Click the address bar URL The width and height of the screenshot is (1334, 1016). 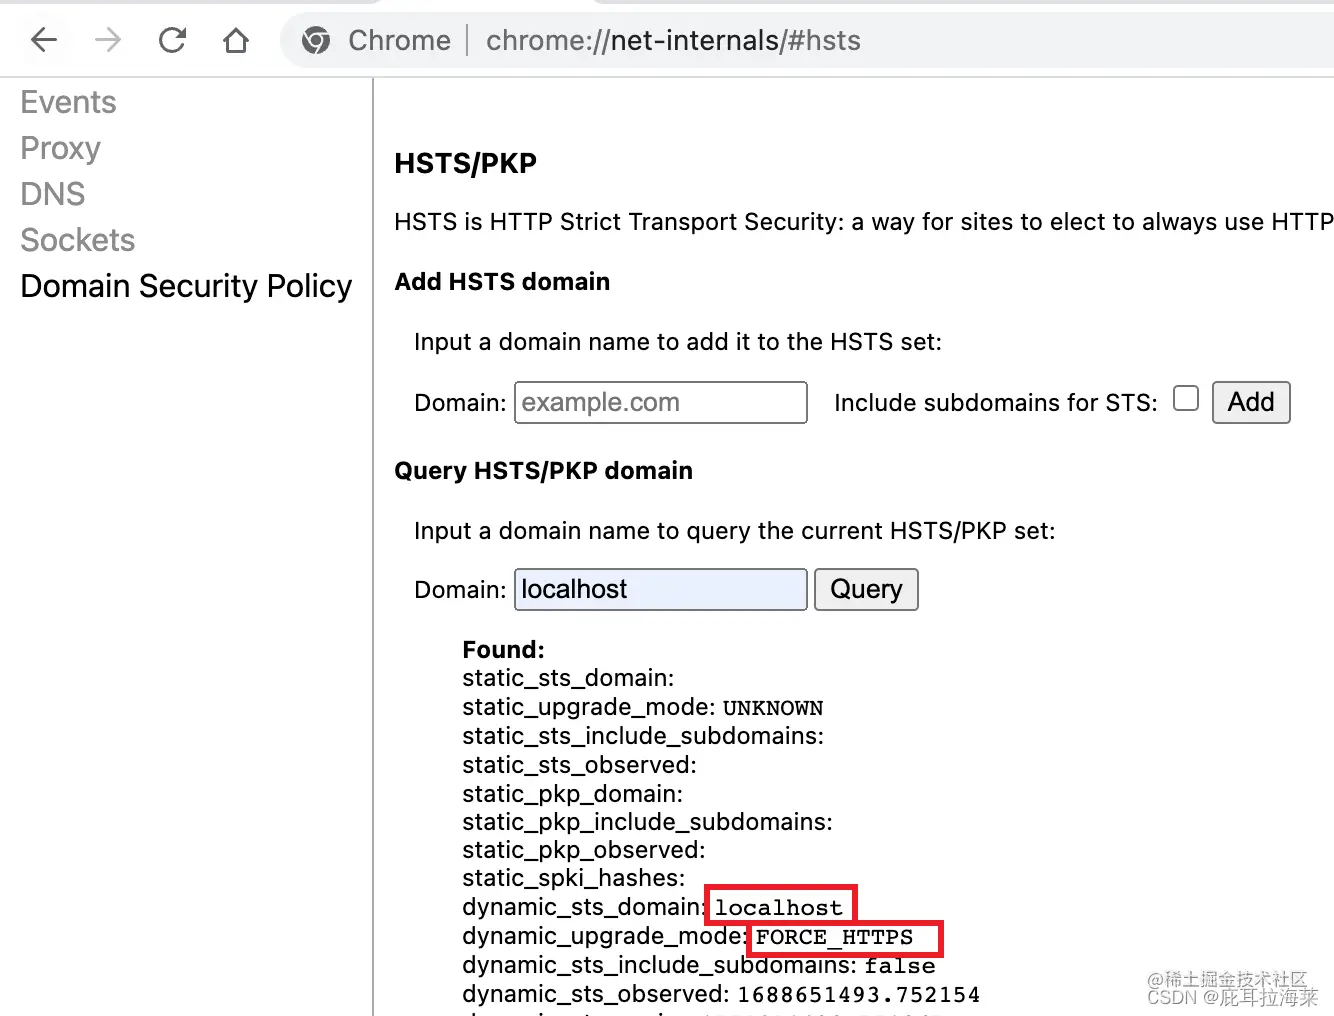pyautogui.click(x=672, y=40)
